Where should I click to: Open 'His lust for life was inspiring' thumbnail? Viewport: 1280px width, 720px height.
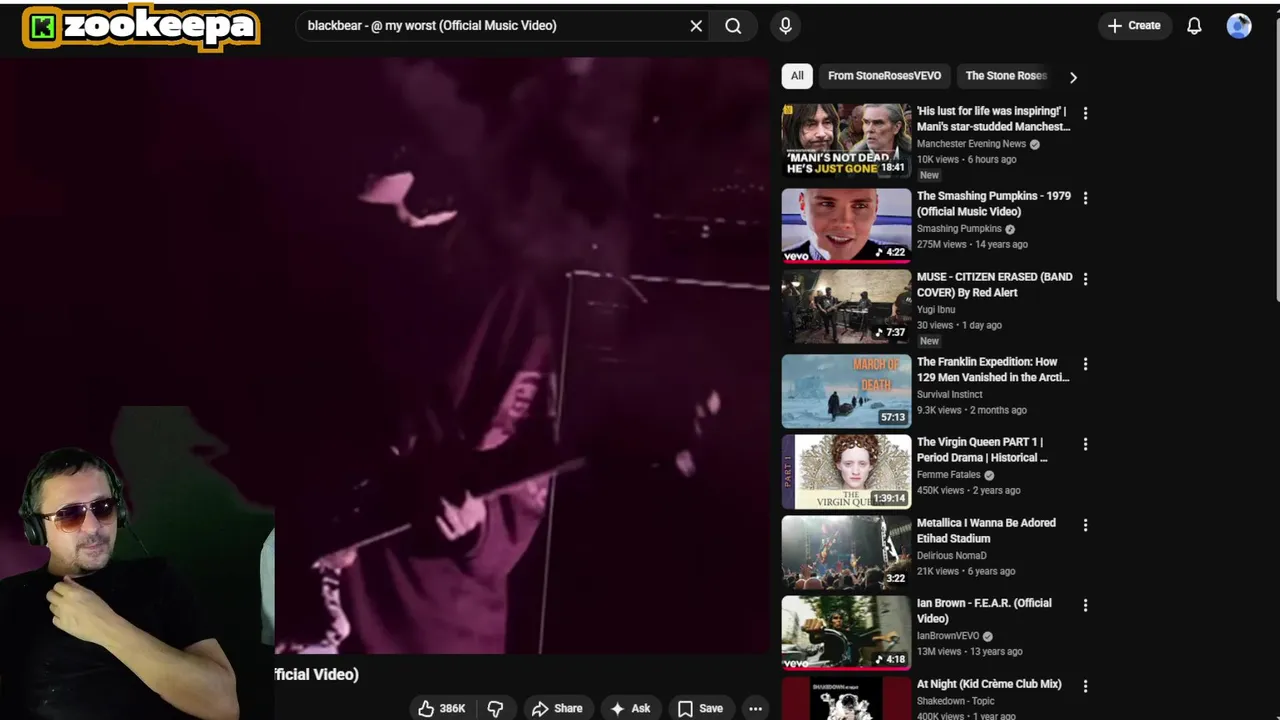[846, 140]
